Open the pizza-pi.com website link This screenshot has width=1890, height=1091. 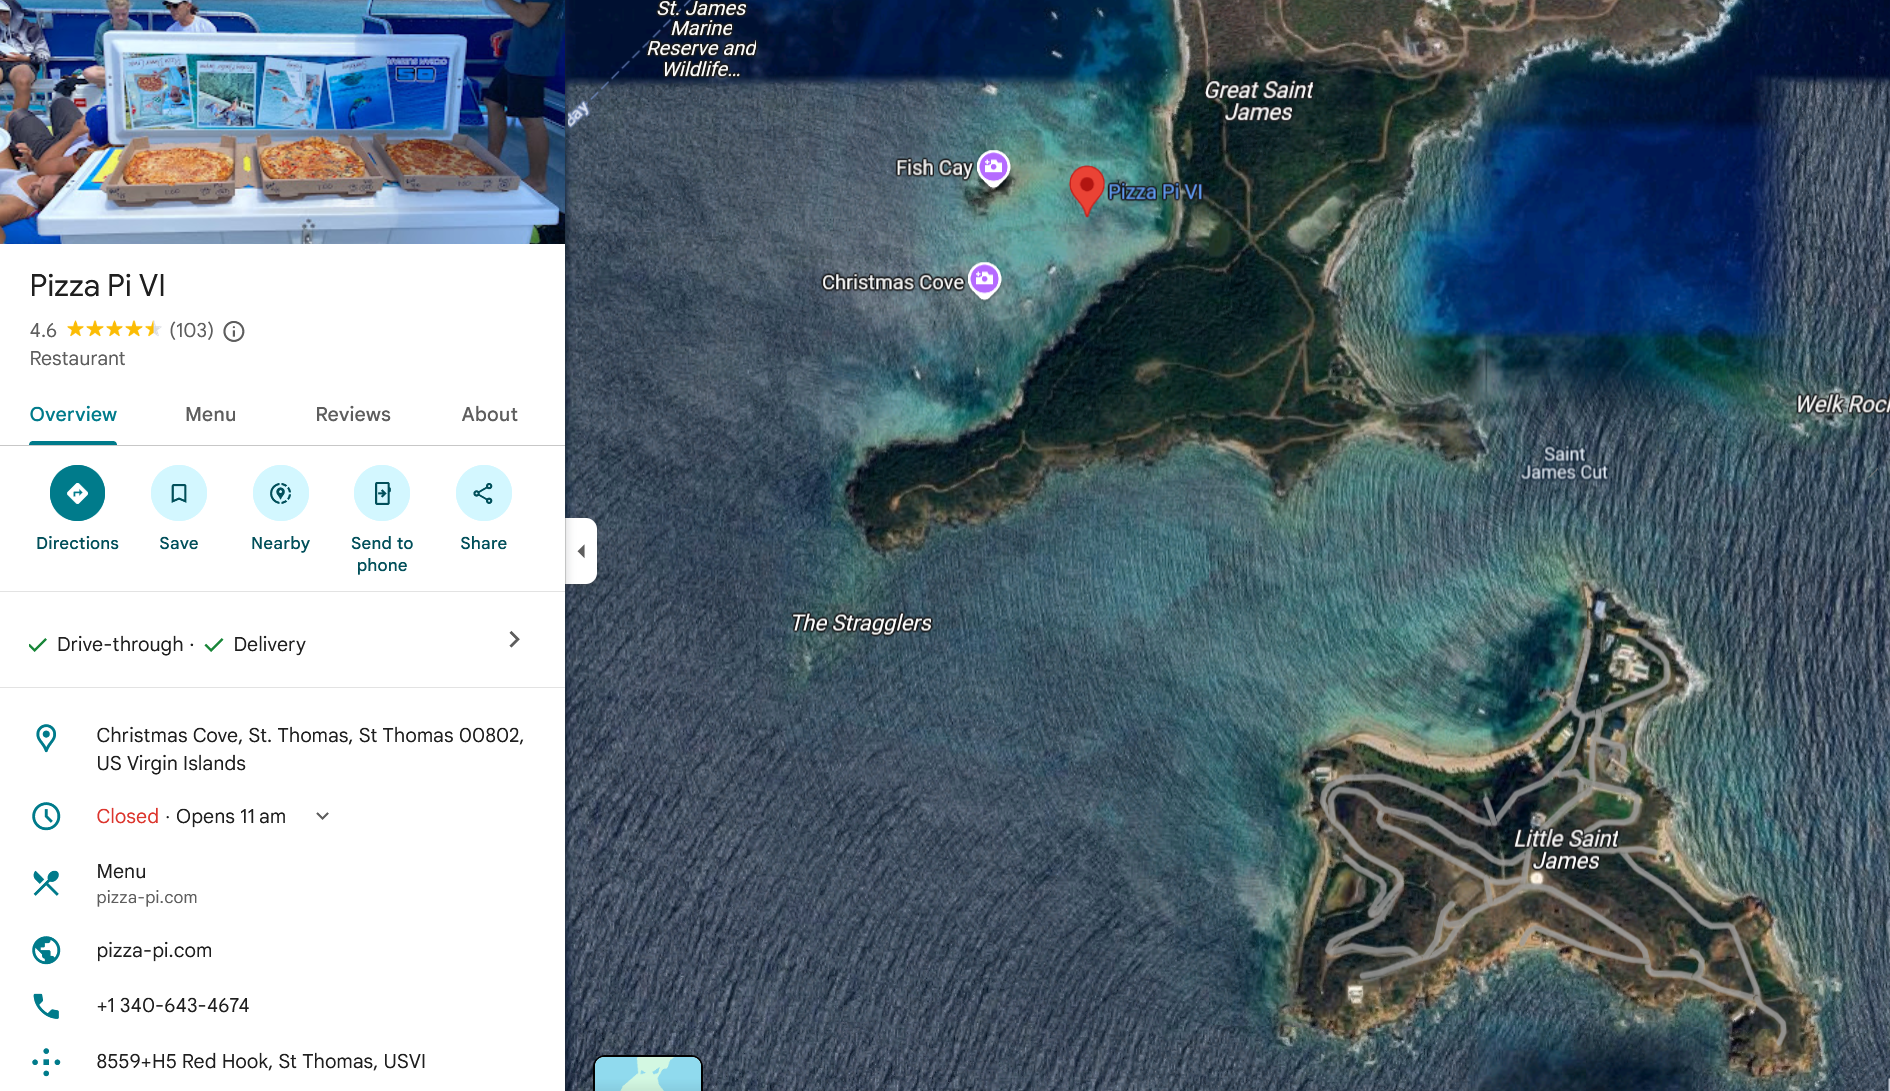(x=154, y=950)
